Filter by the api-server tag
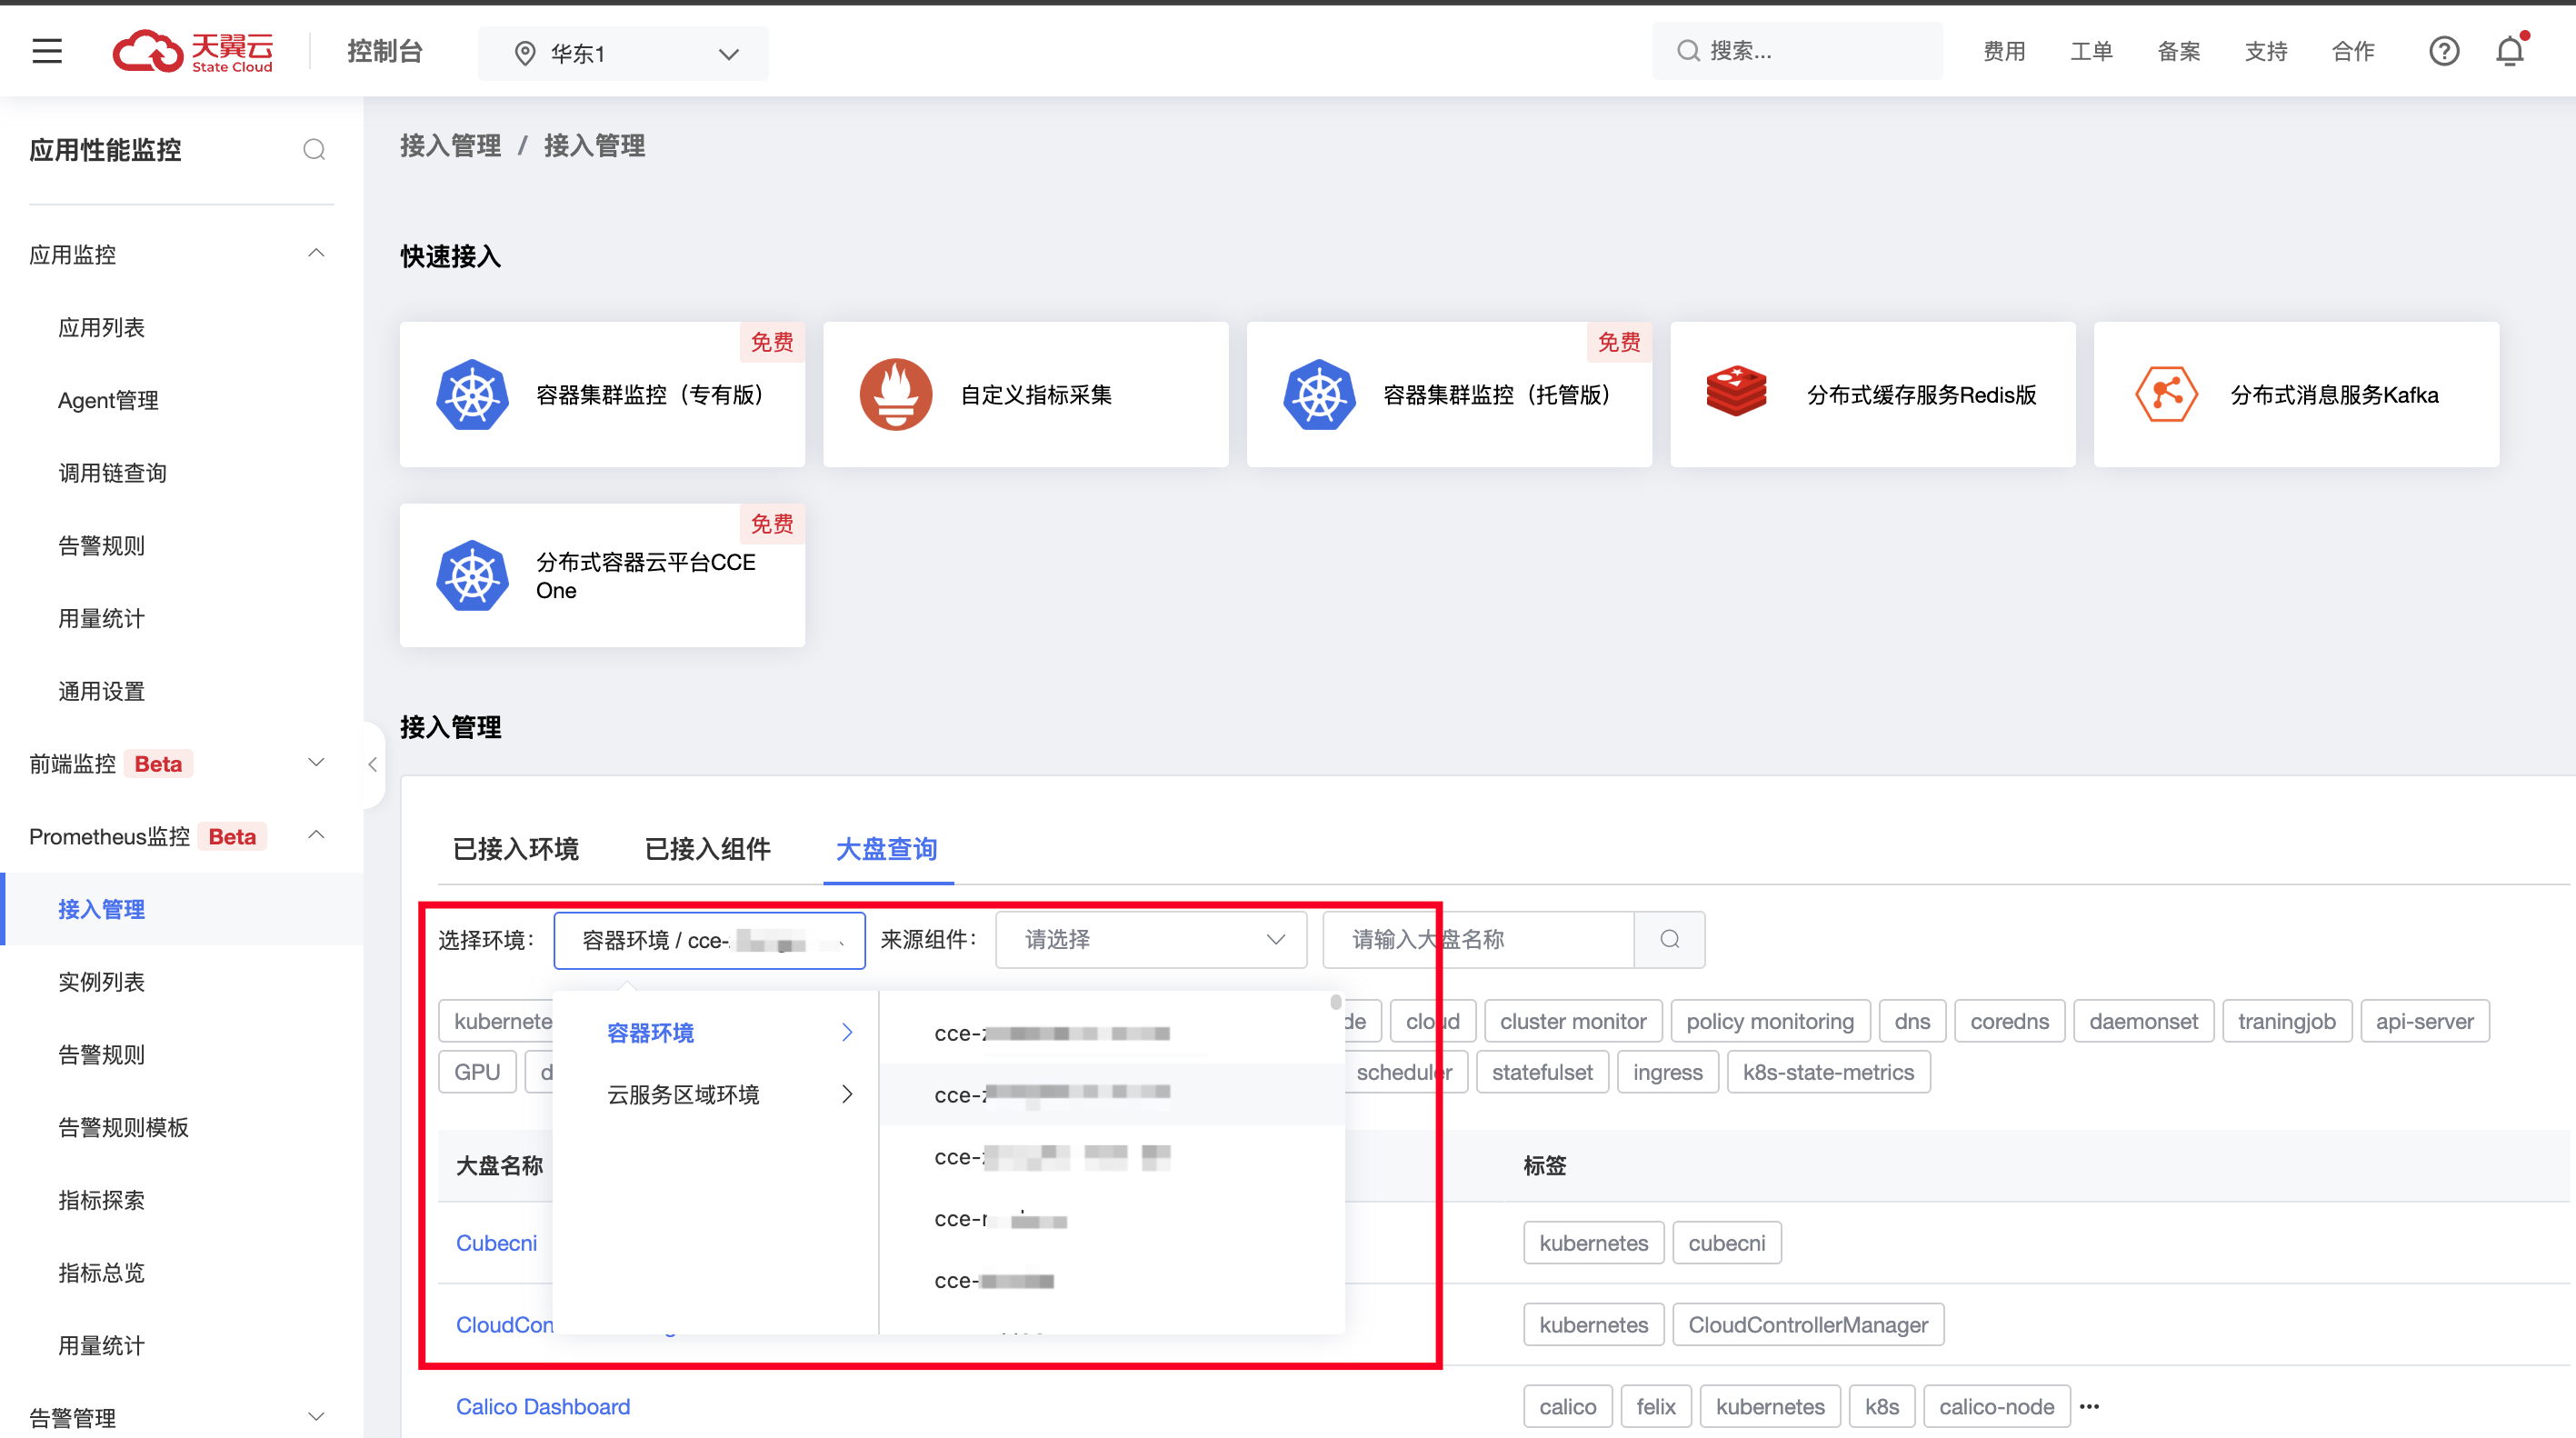This screenshot has width=2576, height=1438. (x=2424, y=1021)
